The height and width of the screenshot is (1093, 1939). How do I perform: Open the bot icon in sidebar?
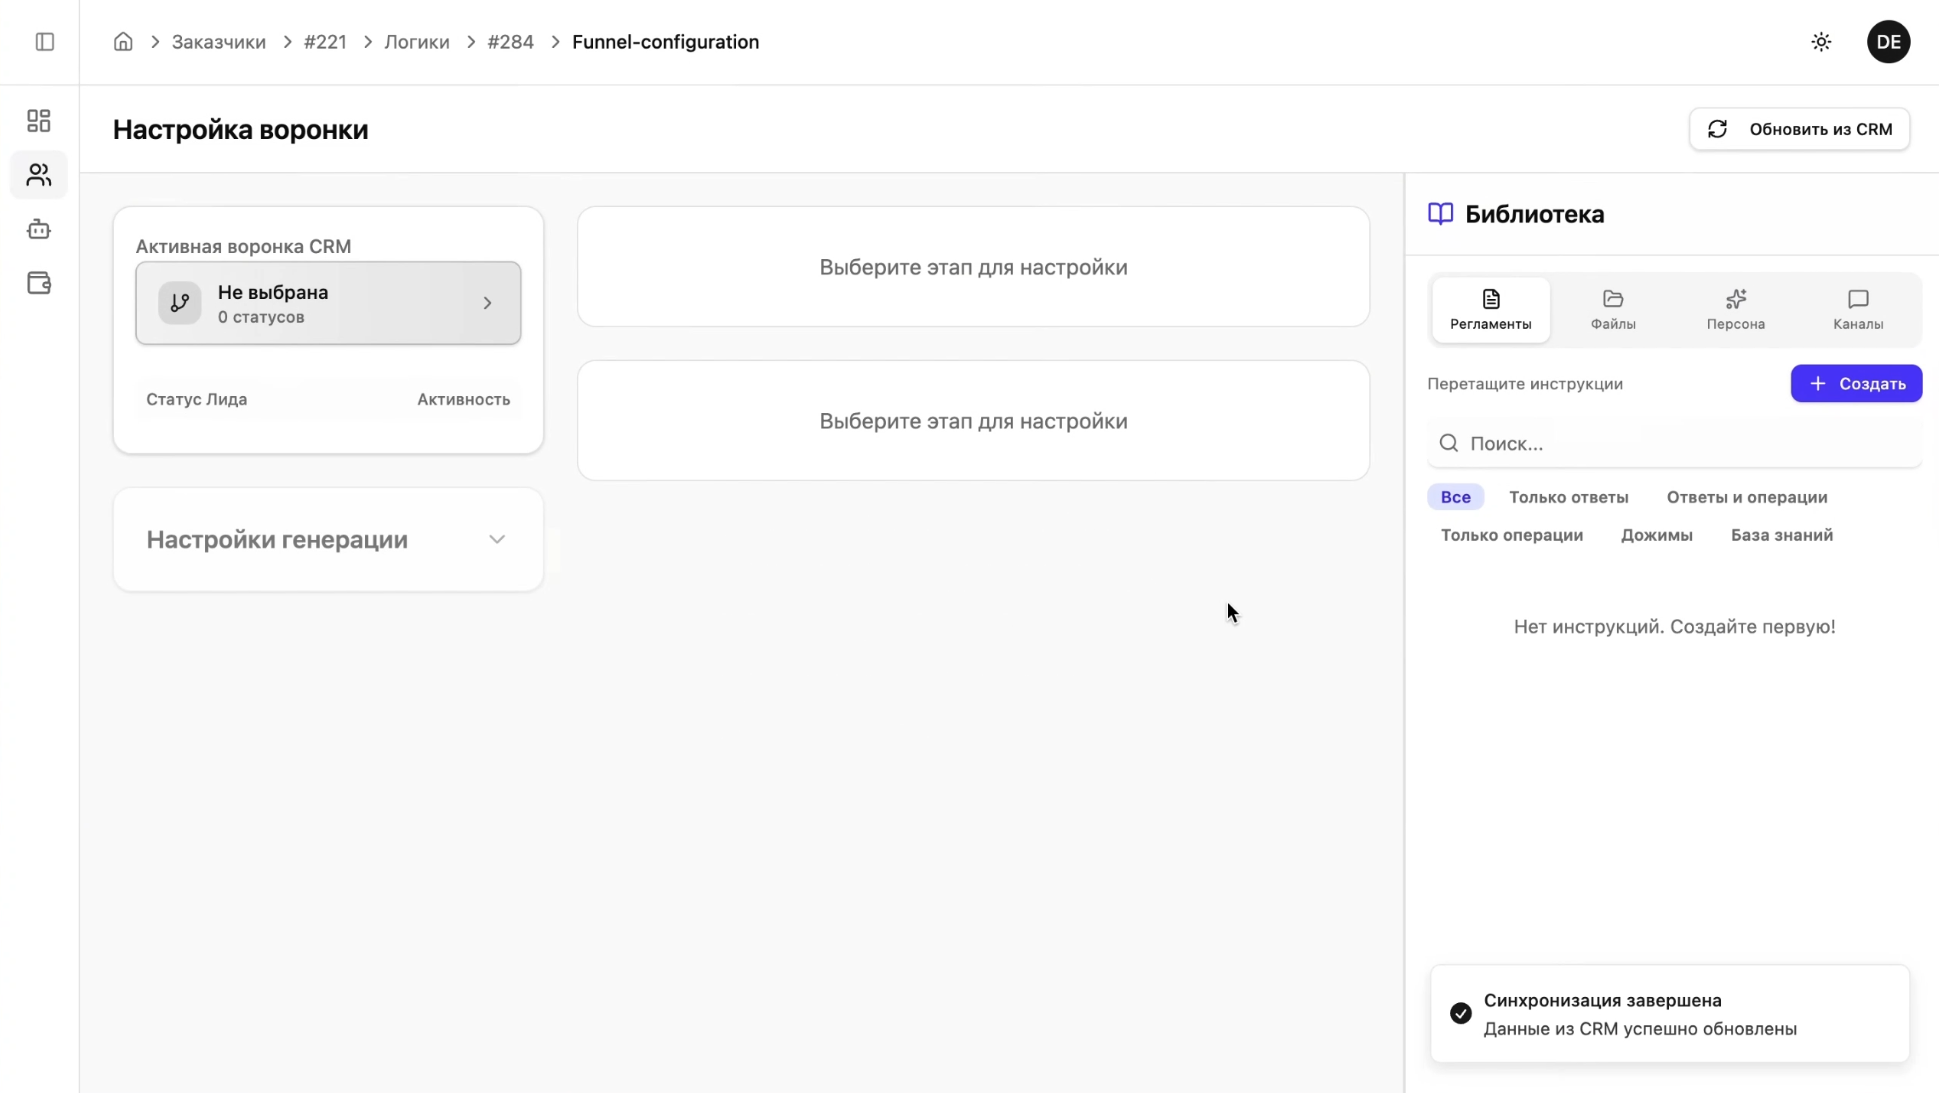click(x=39, y=229)
